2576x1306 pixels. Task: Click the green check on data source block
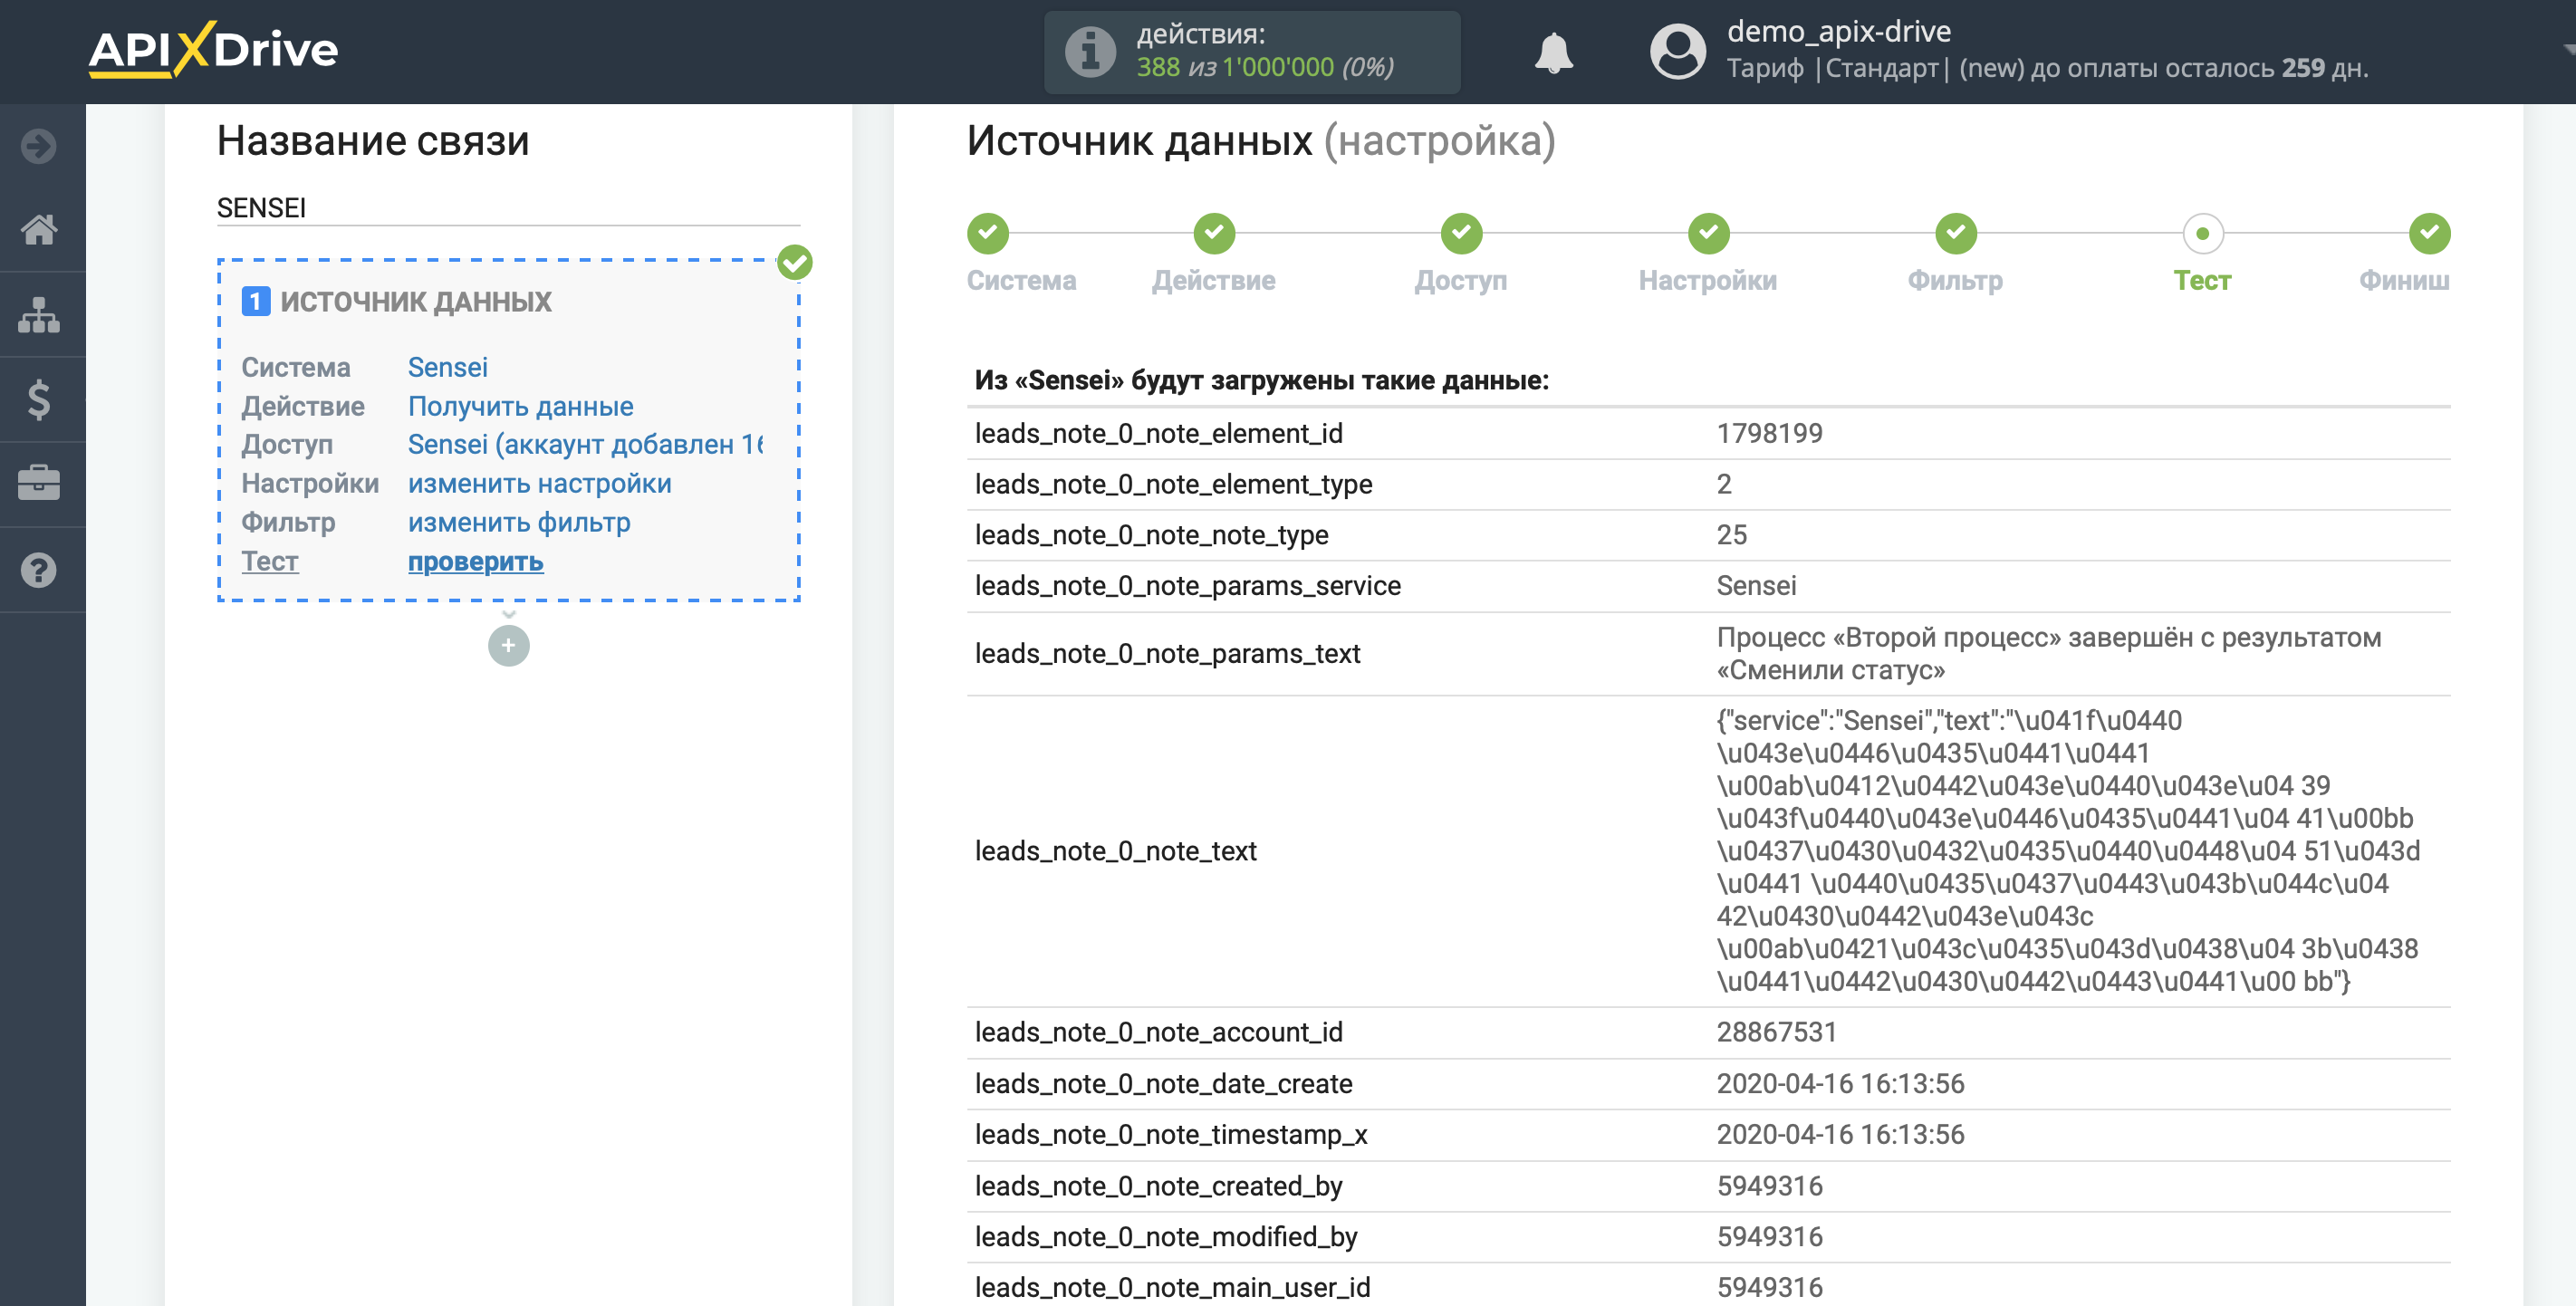pyautogui.click(x=795, y=262)
